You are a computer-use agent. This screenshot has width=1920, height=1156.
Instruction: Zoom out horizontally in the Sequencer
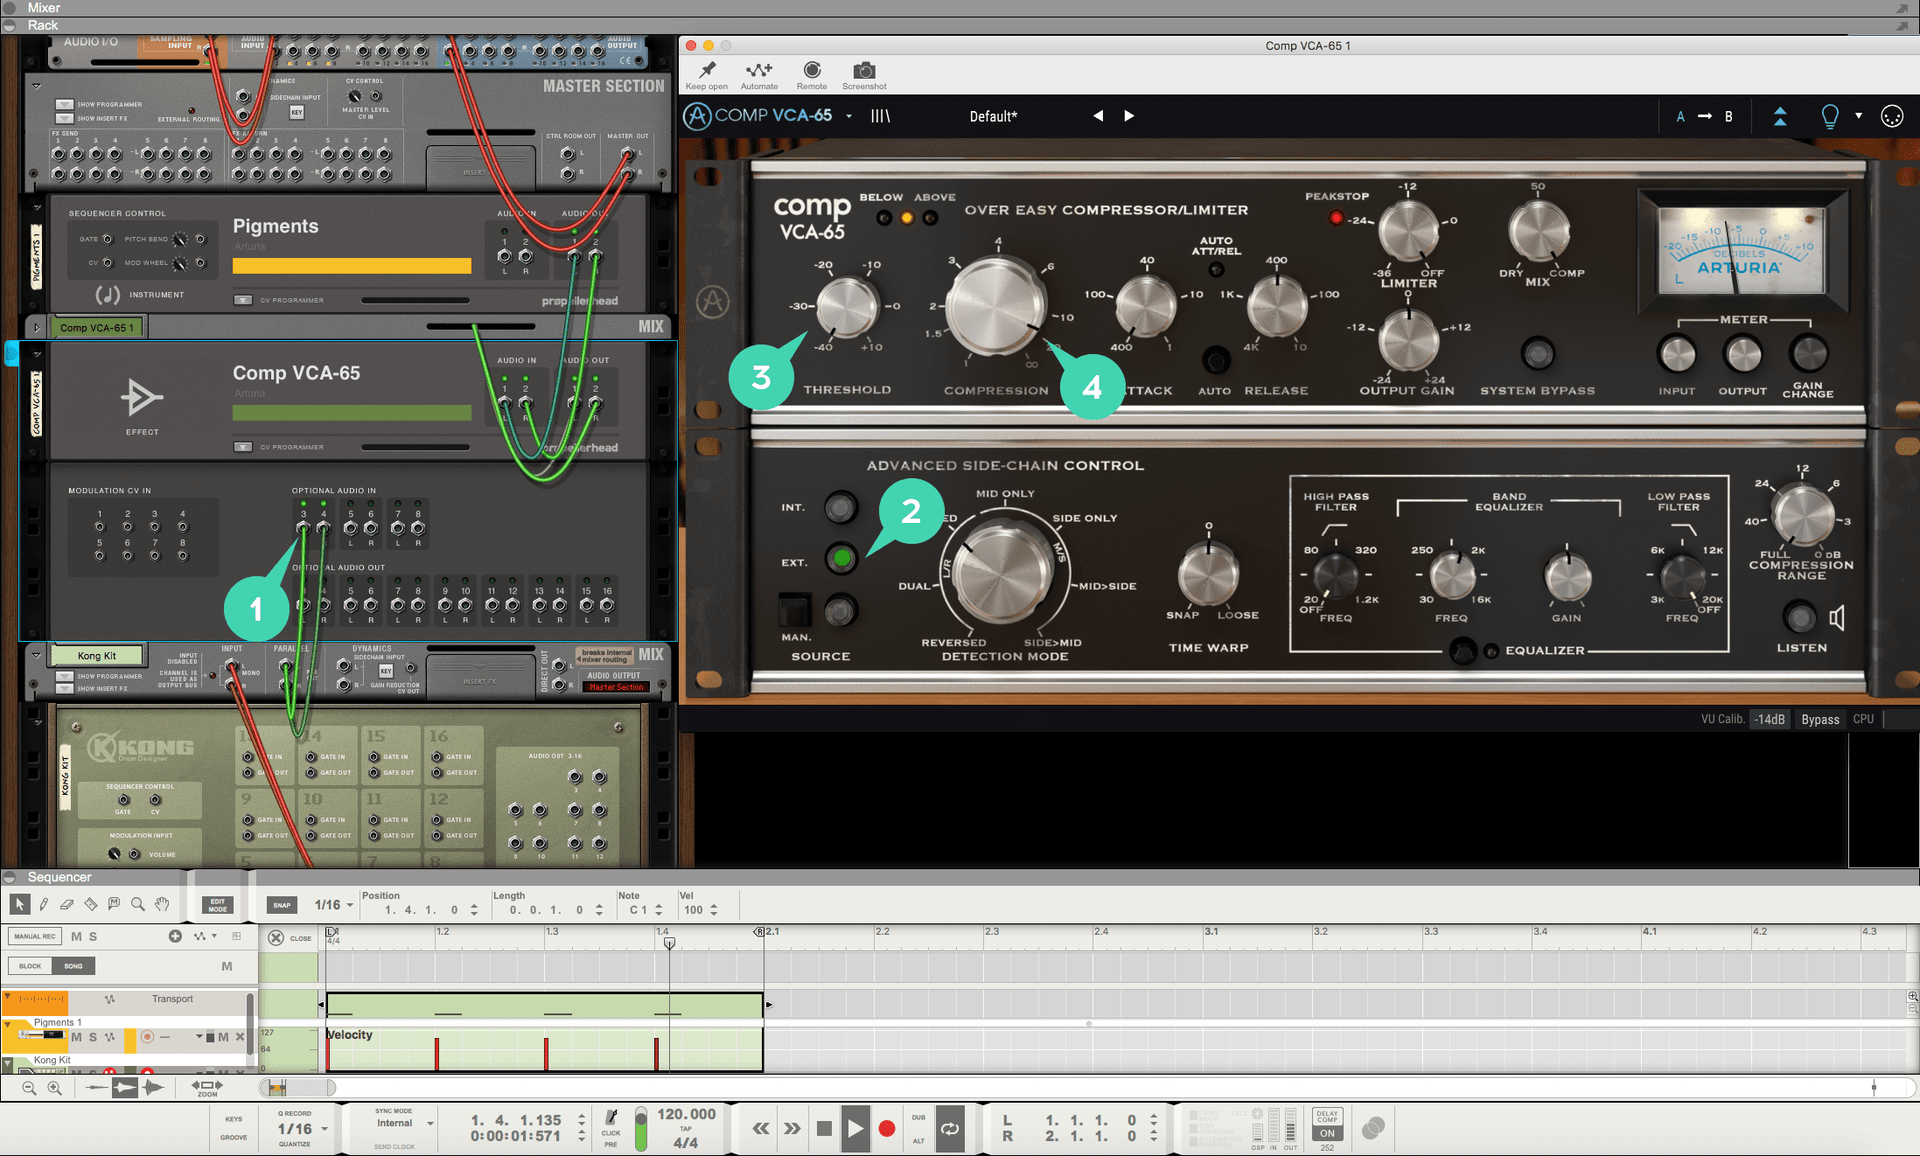[x=29, y=1088]
